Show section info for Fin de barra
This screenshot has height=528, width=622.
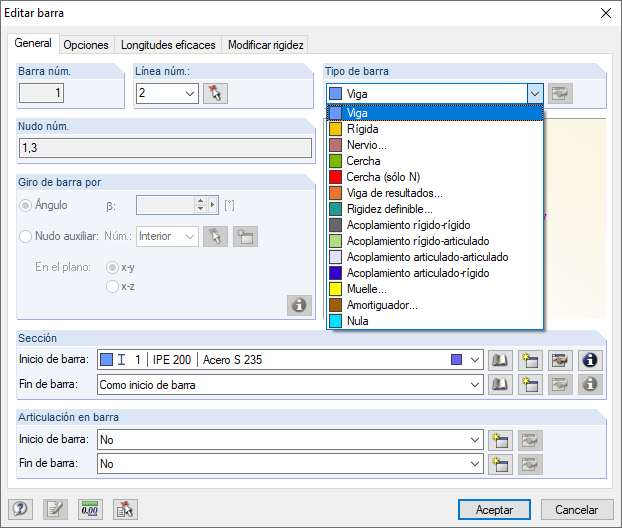tap(590, 384)
